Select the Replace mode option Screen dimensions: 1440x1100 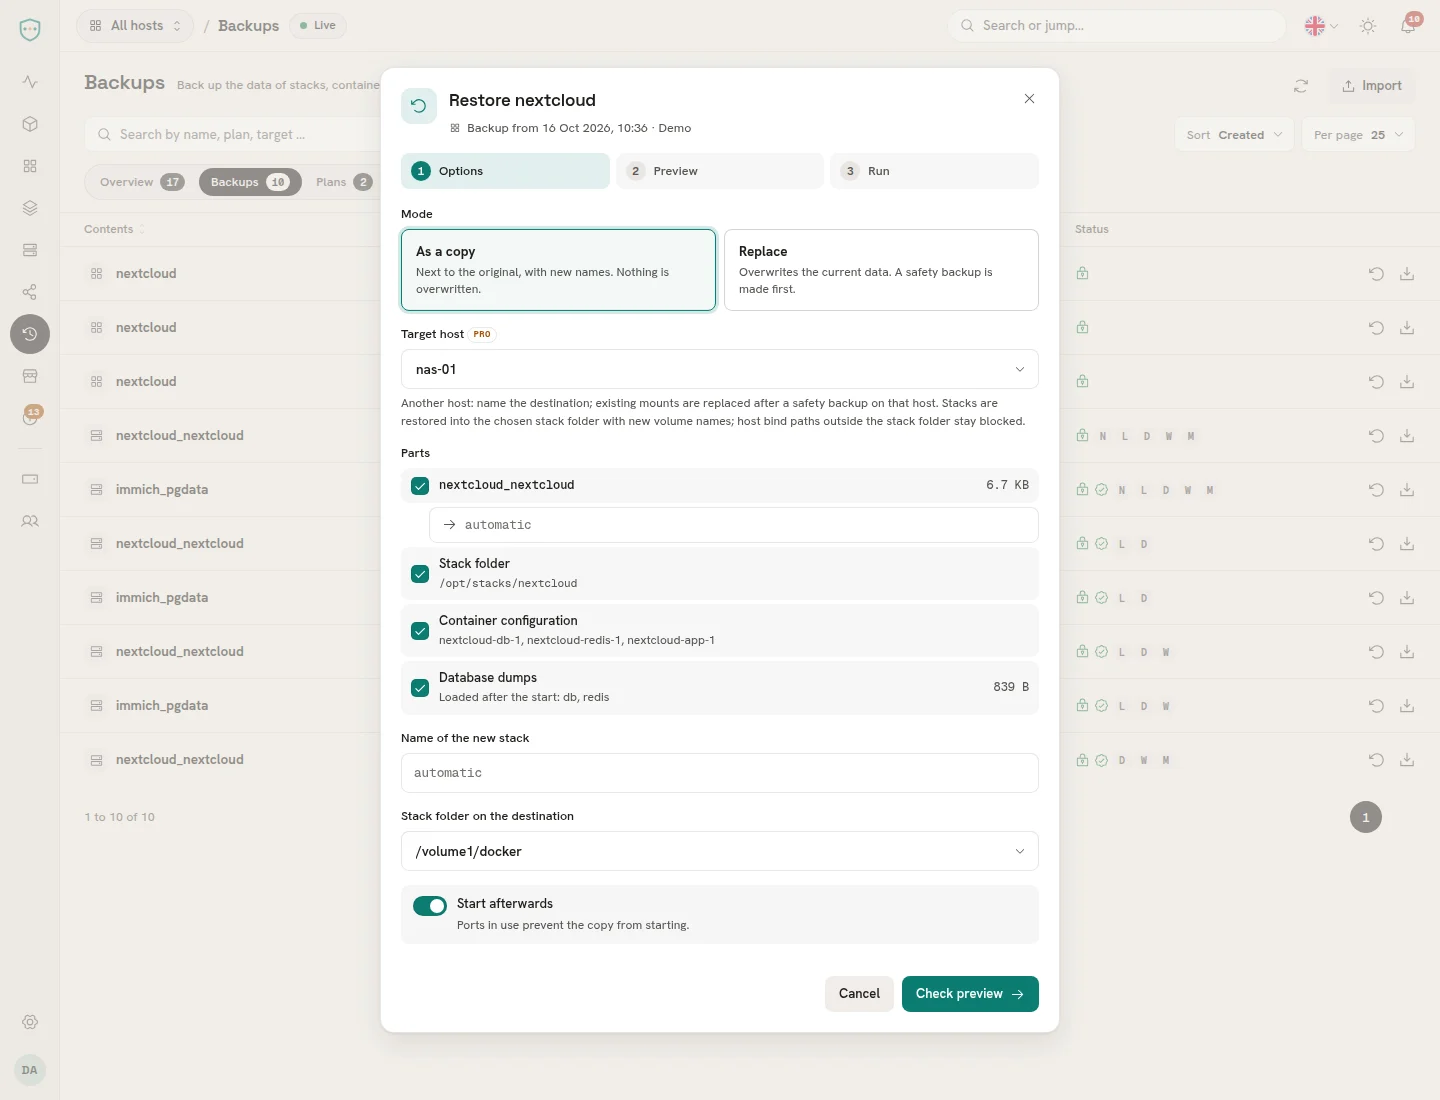pyautogui.click(x=881, y=270)
